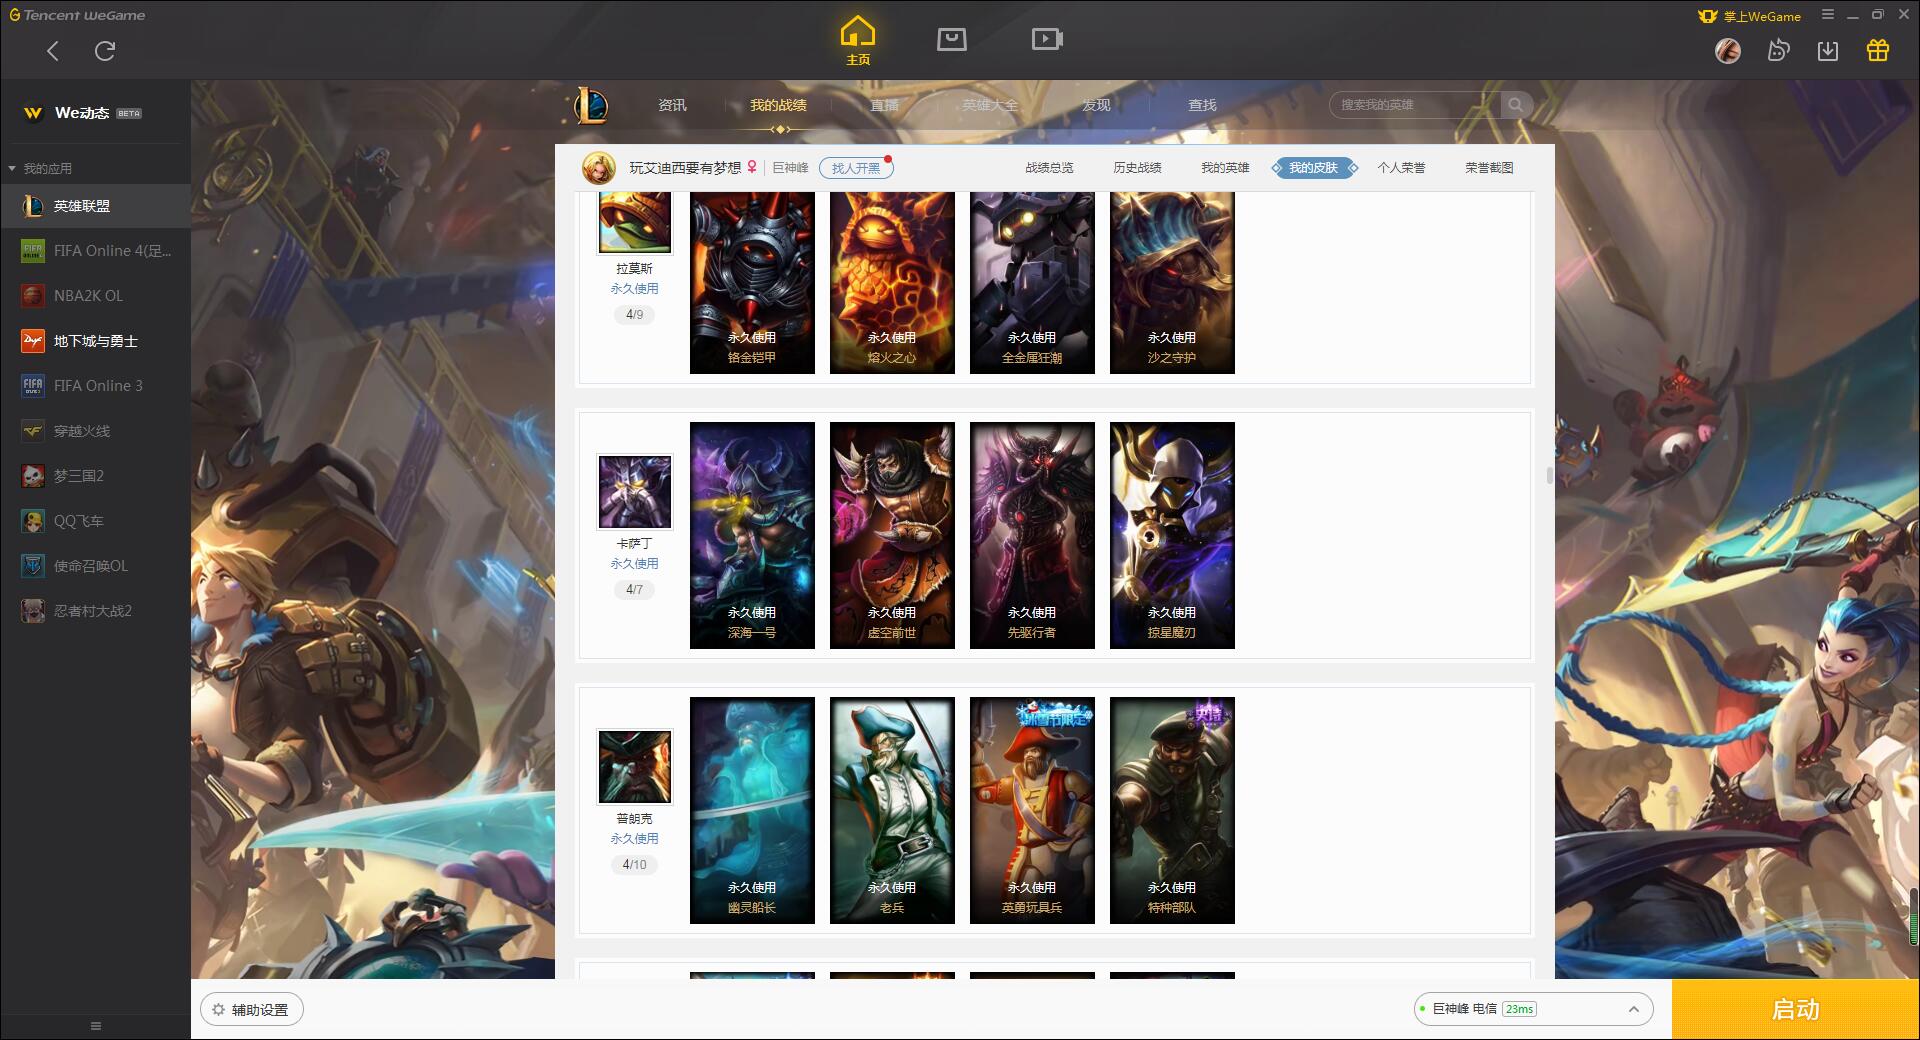The image size is (1920, 1040).
Task: Click the refresh icon
Action: pyautogui.click(x=105, y=51)
